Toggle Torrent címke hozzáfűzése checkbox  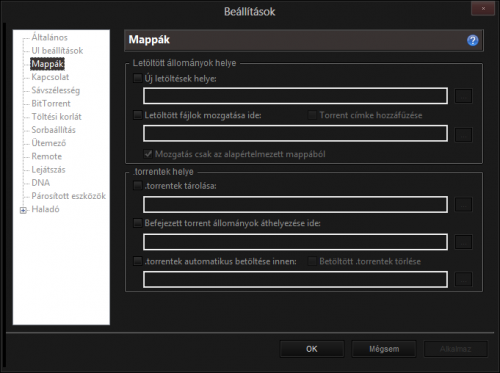(312, 115)
